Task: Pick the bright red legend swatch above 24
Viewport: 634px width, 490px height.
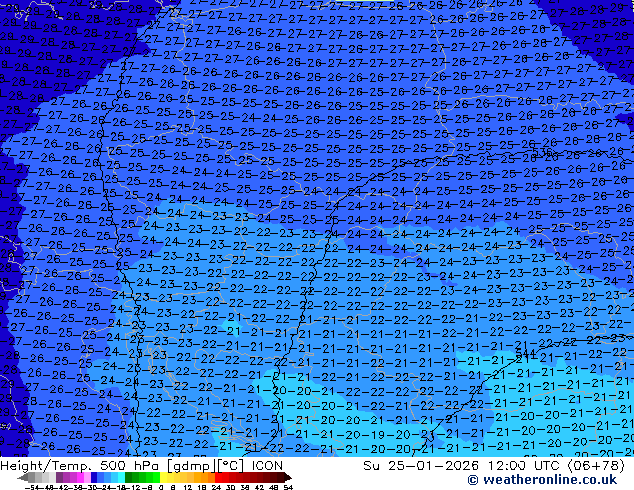Action: click(x=218, y=478)
